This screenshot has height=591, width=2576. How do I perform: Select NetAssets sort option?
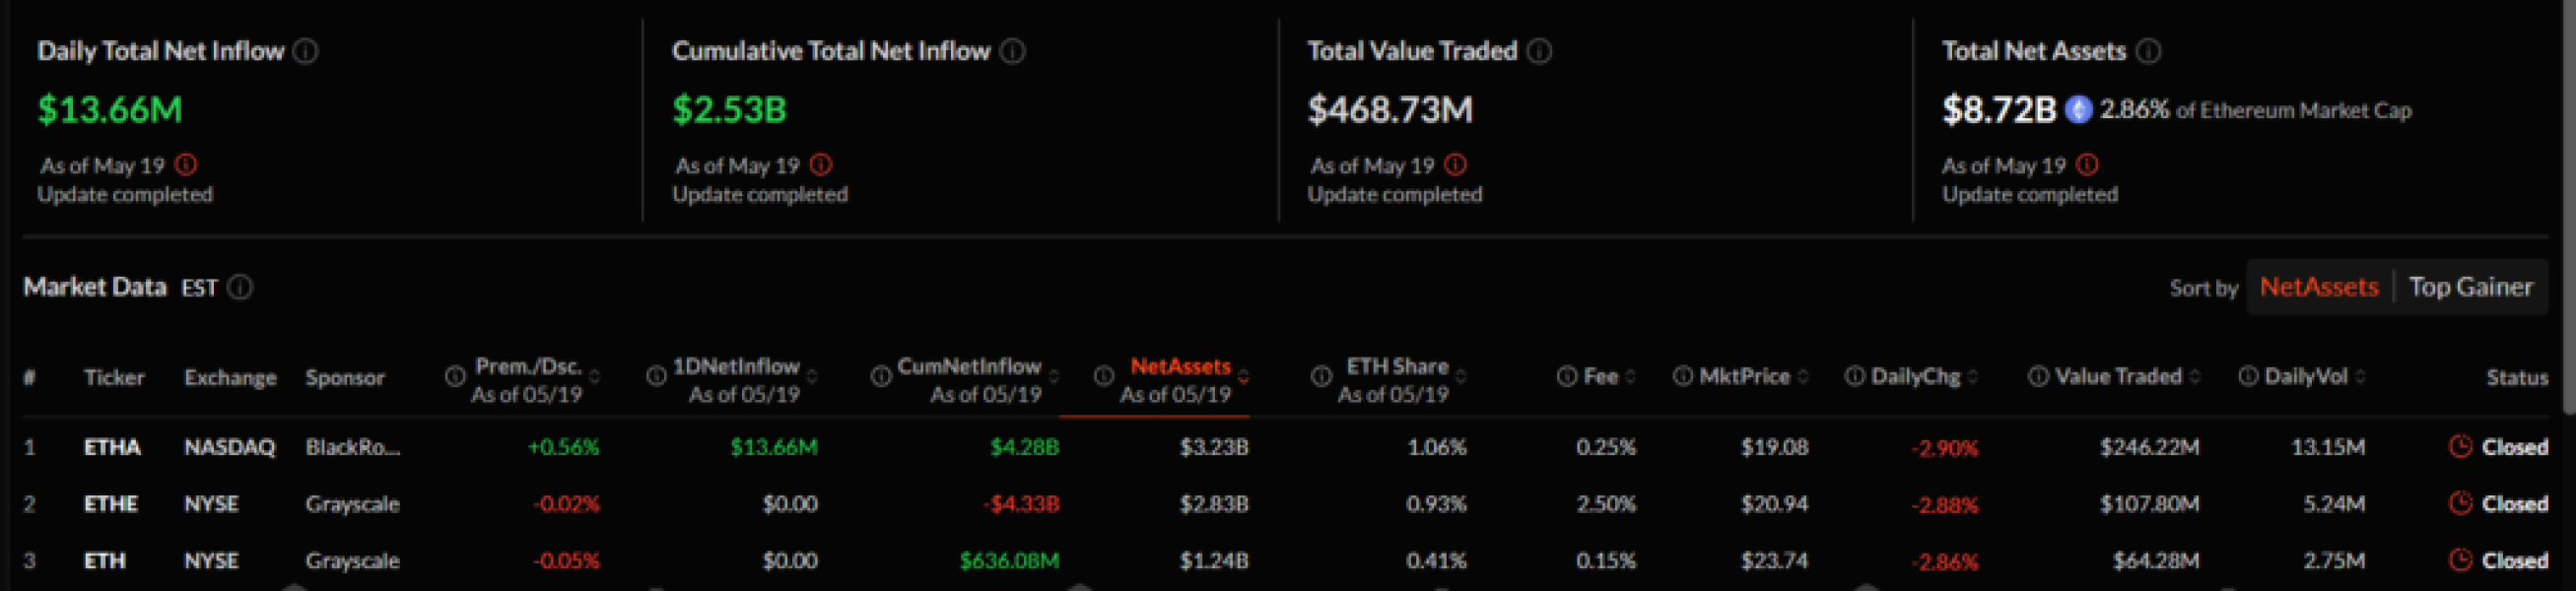[x=2318, y=288]
